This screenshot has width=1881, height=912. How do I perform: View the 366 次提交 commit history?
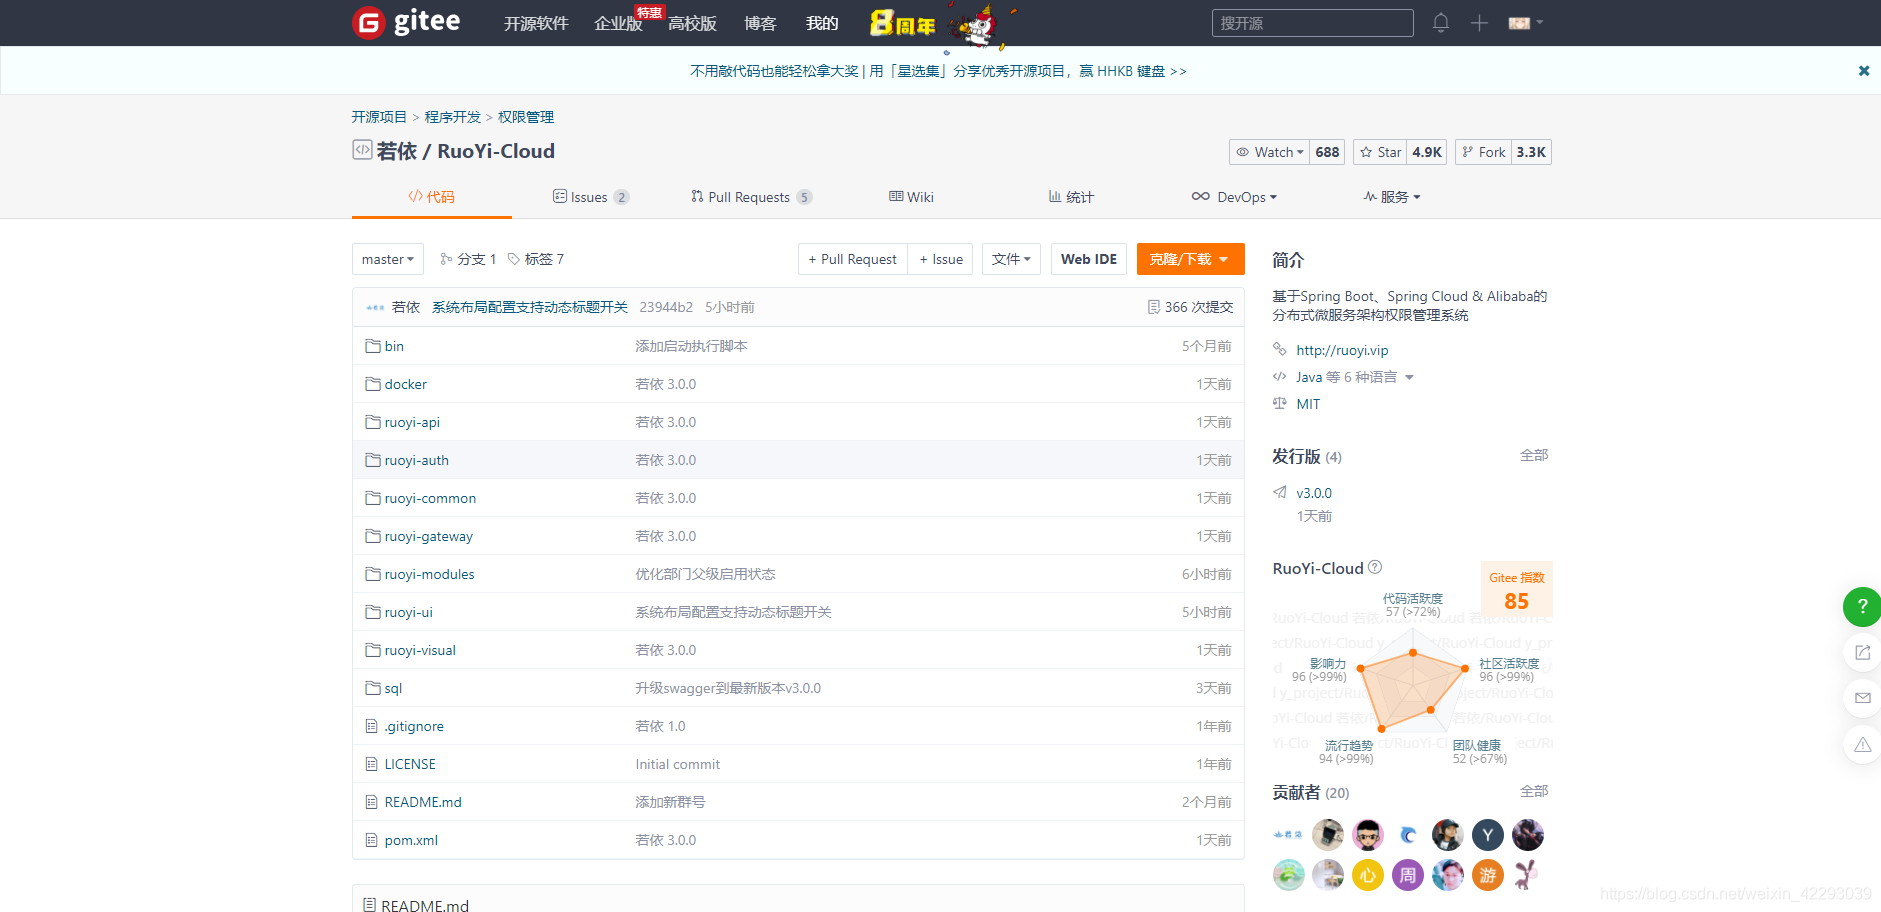[1190, 307]
